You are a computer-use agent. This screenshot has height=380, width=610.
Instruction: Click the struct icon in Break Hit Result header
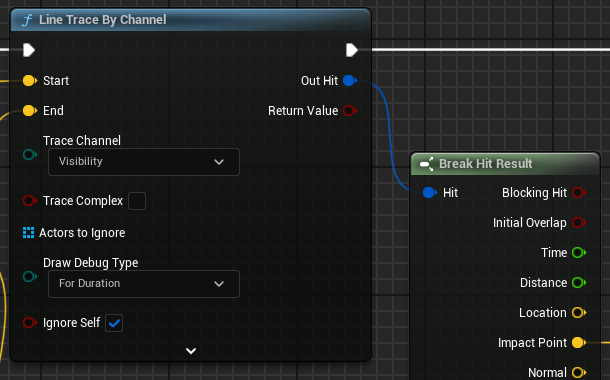(427, 164)
